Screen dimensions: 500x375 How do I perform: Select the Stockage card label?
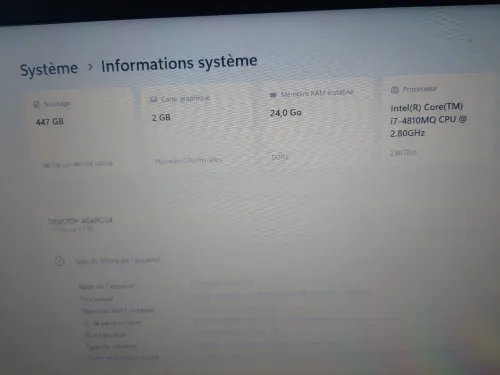tap(57, 104)
